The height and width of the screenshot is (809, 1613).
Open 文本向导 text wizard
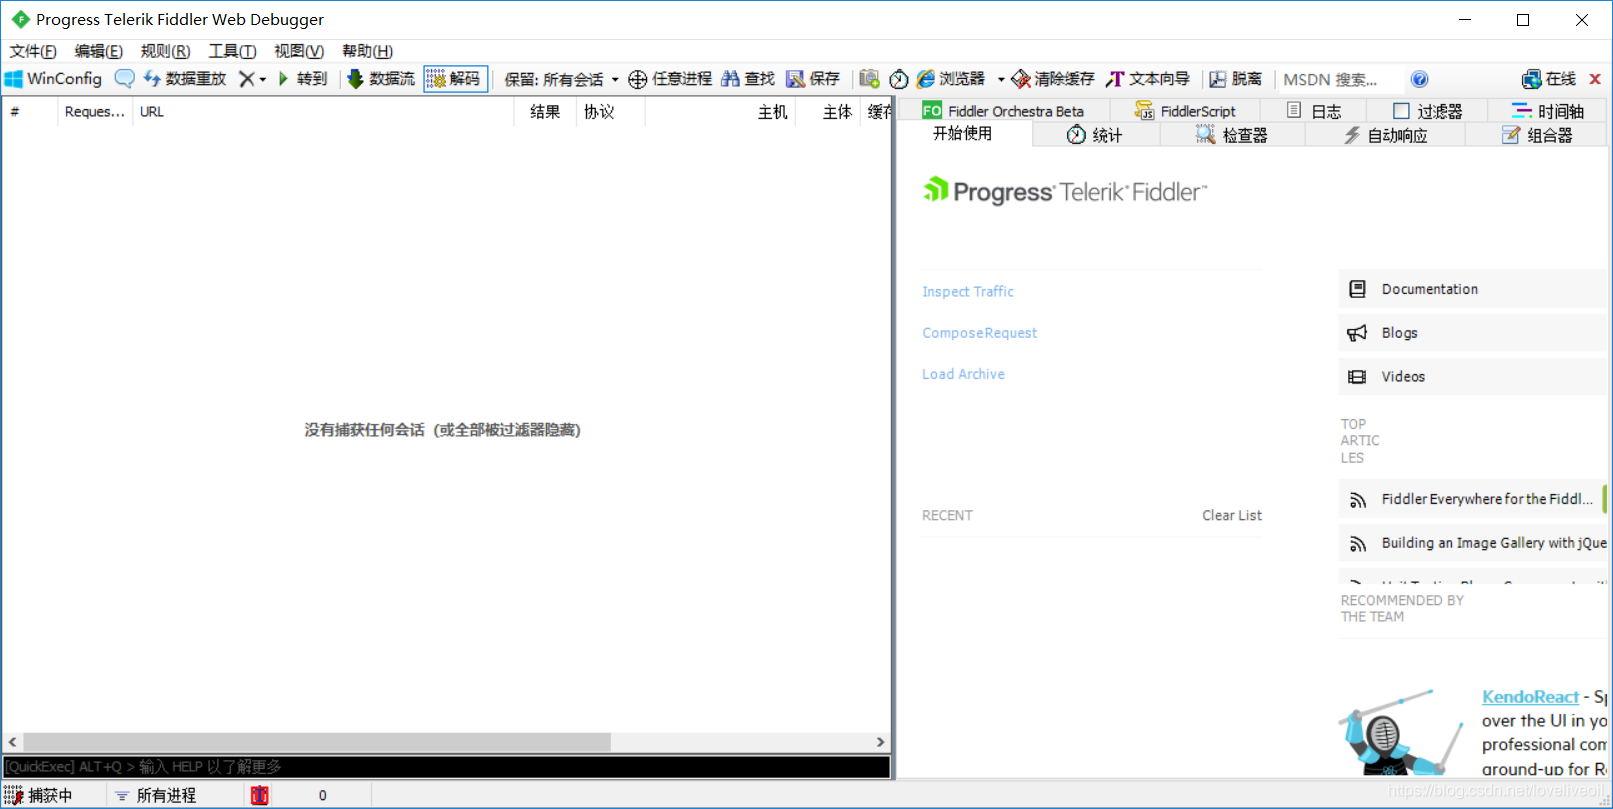(x=1148, y=79)
